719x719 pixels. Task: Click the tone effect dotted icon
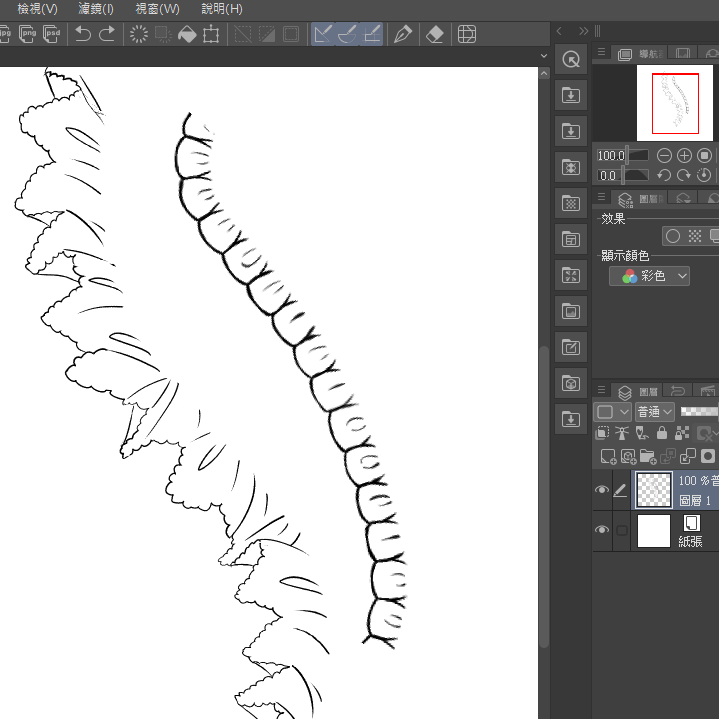tap(695, 236)
